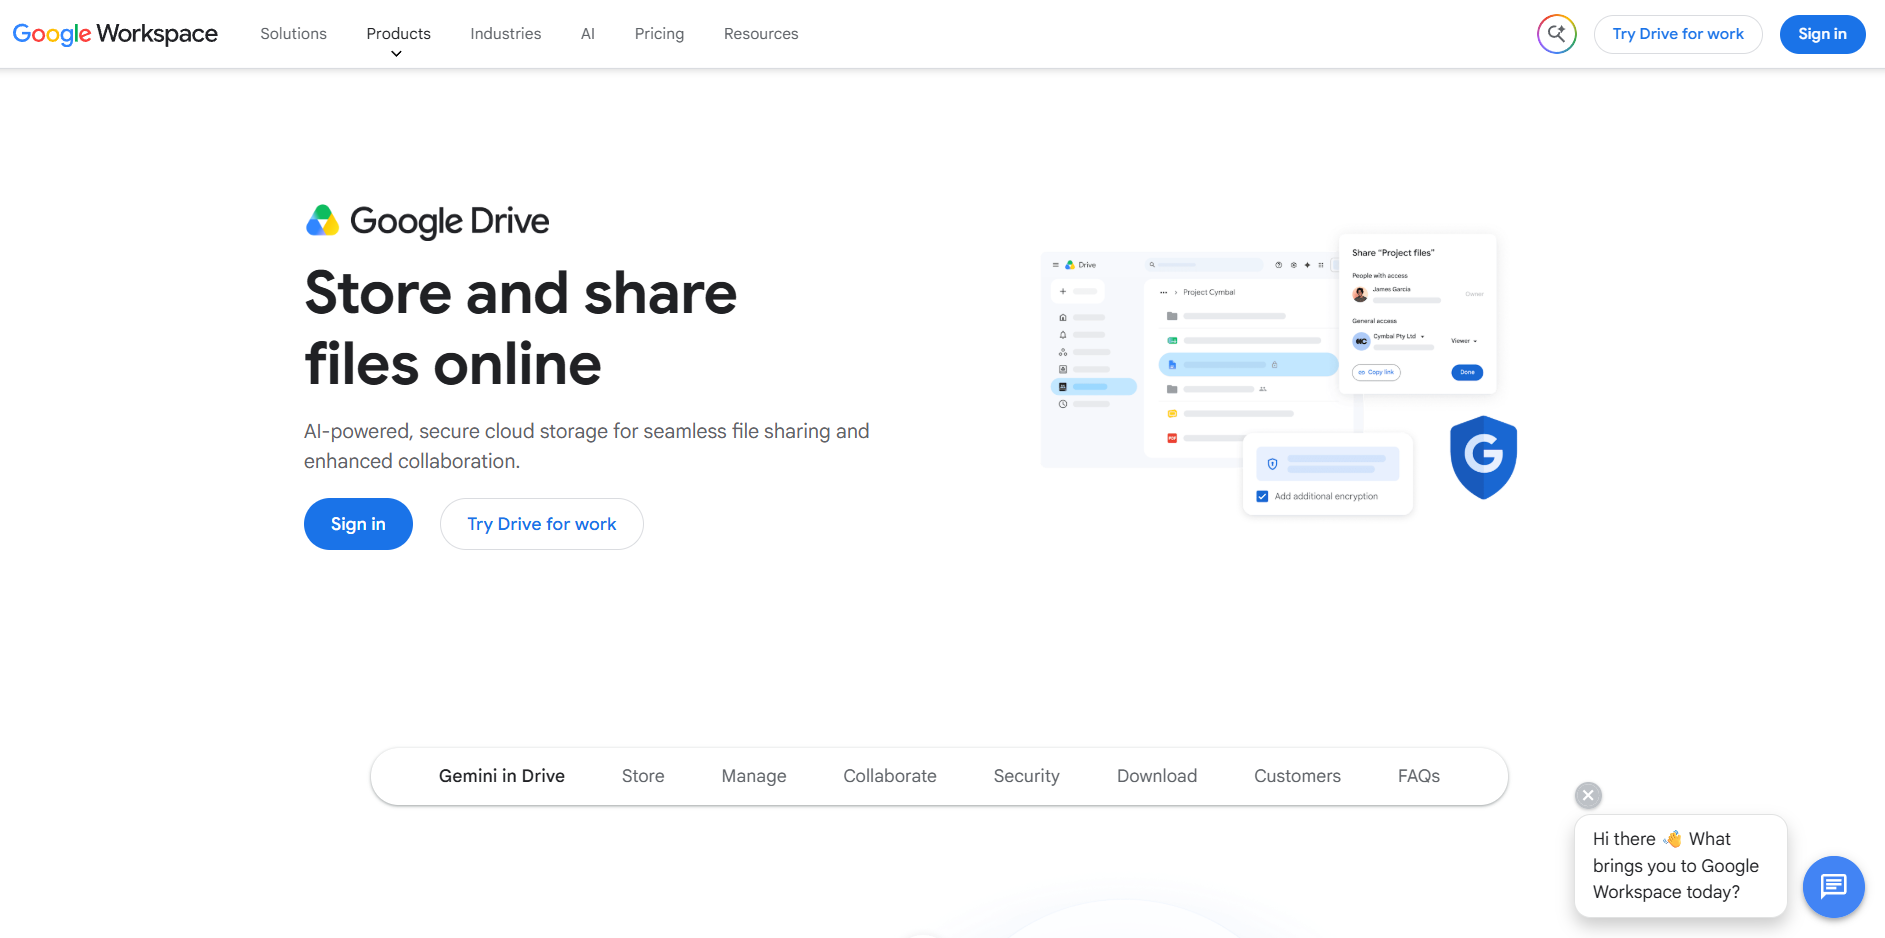1885x938 pixels.
Task: Click the Sign in button in header
Action: click(x=1822, y=34)
